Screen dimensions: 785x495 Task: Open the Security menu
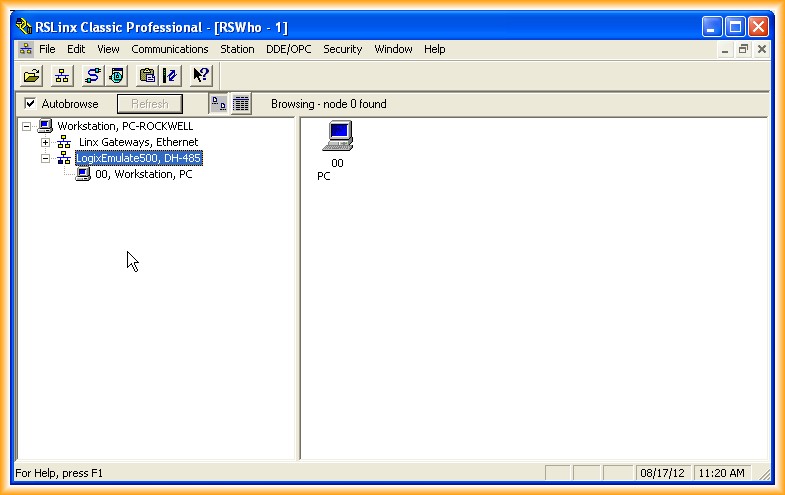(342, 49)
